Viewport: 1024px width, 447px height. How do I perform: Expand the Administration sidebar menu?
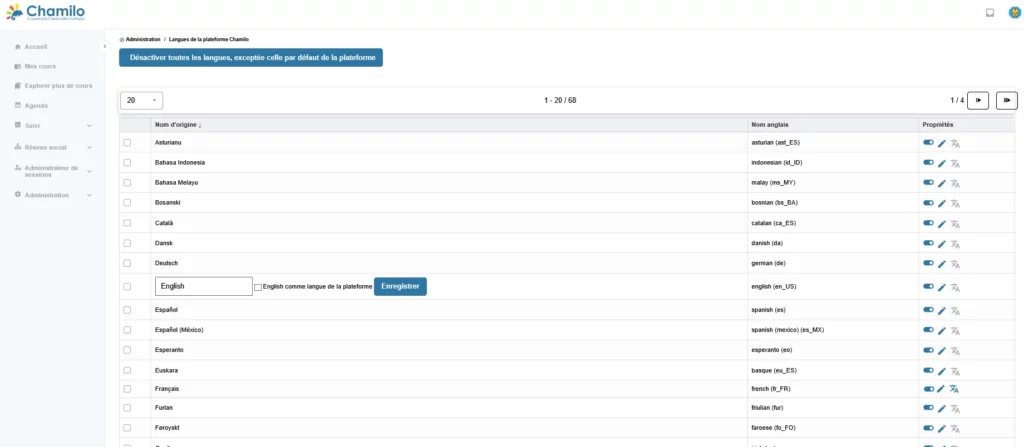click(53, 195)
